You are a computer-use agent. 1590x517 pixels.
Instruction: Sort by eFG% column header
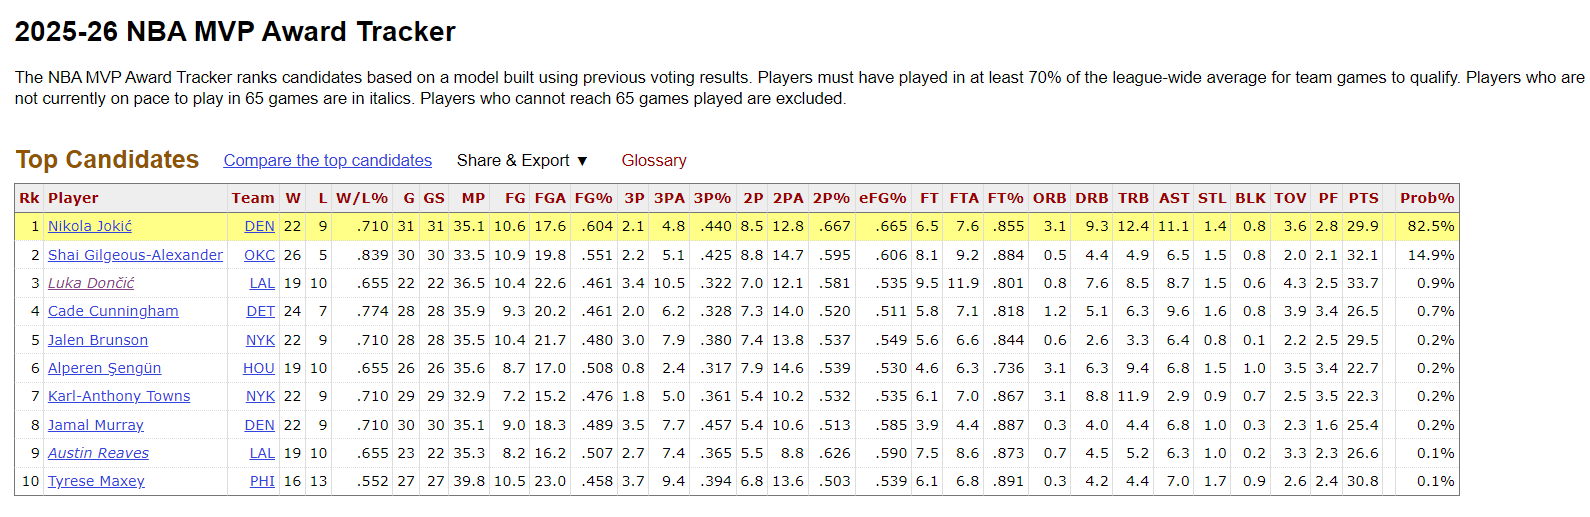click(882, 198)
